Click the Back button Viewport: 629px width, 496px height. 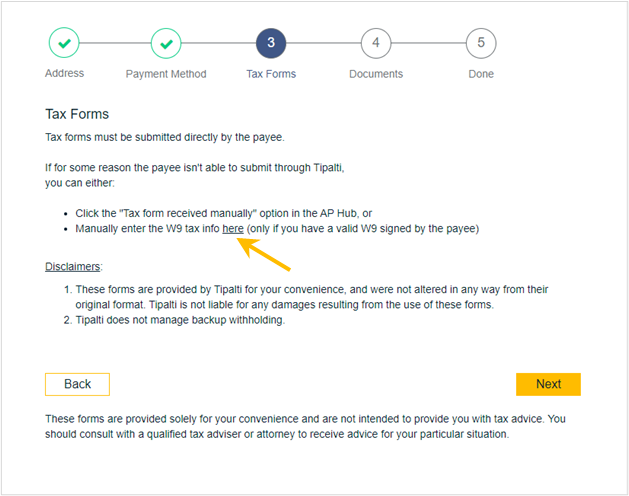pos(77,384)
